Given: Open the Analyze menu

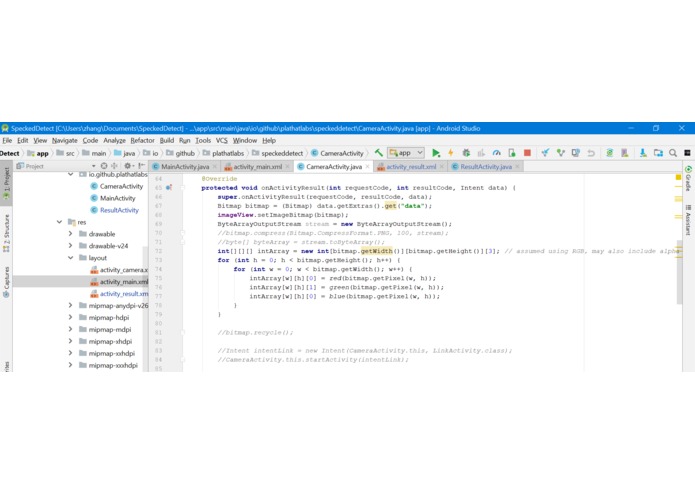Looking at the screenshot, I should pos(114,140).
